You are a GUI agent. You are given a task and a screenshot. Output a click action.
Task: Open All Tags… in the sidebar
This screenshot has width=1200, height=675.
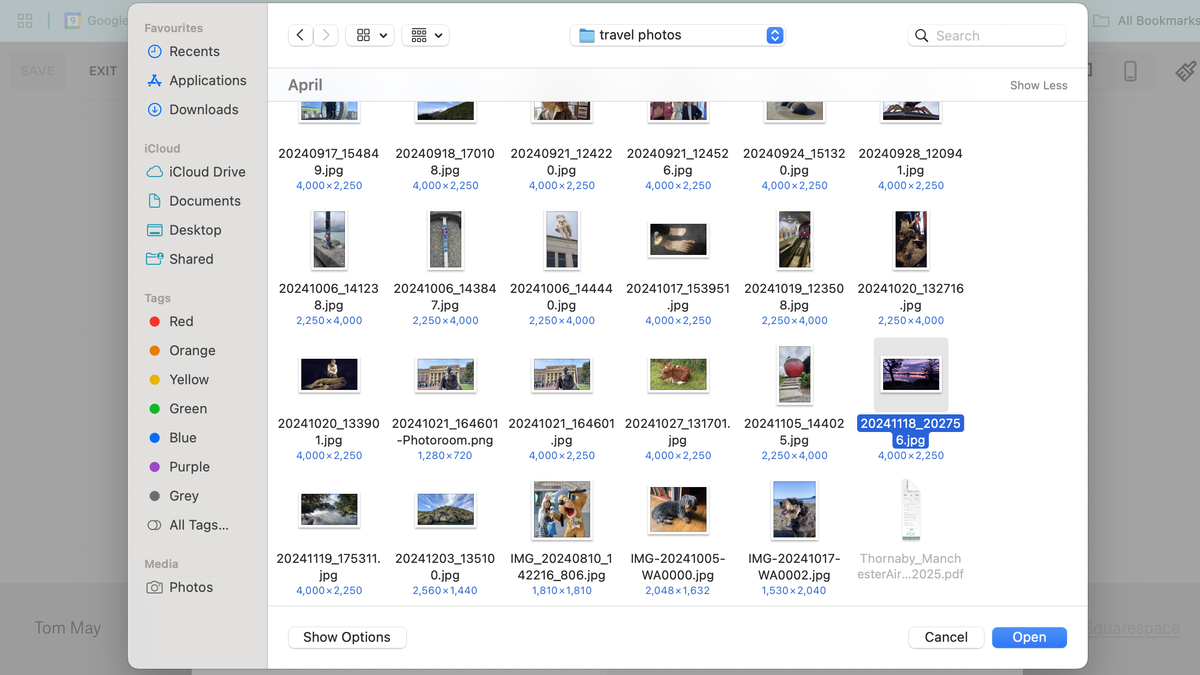point(187,524)
